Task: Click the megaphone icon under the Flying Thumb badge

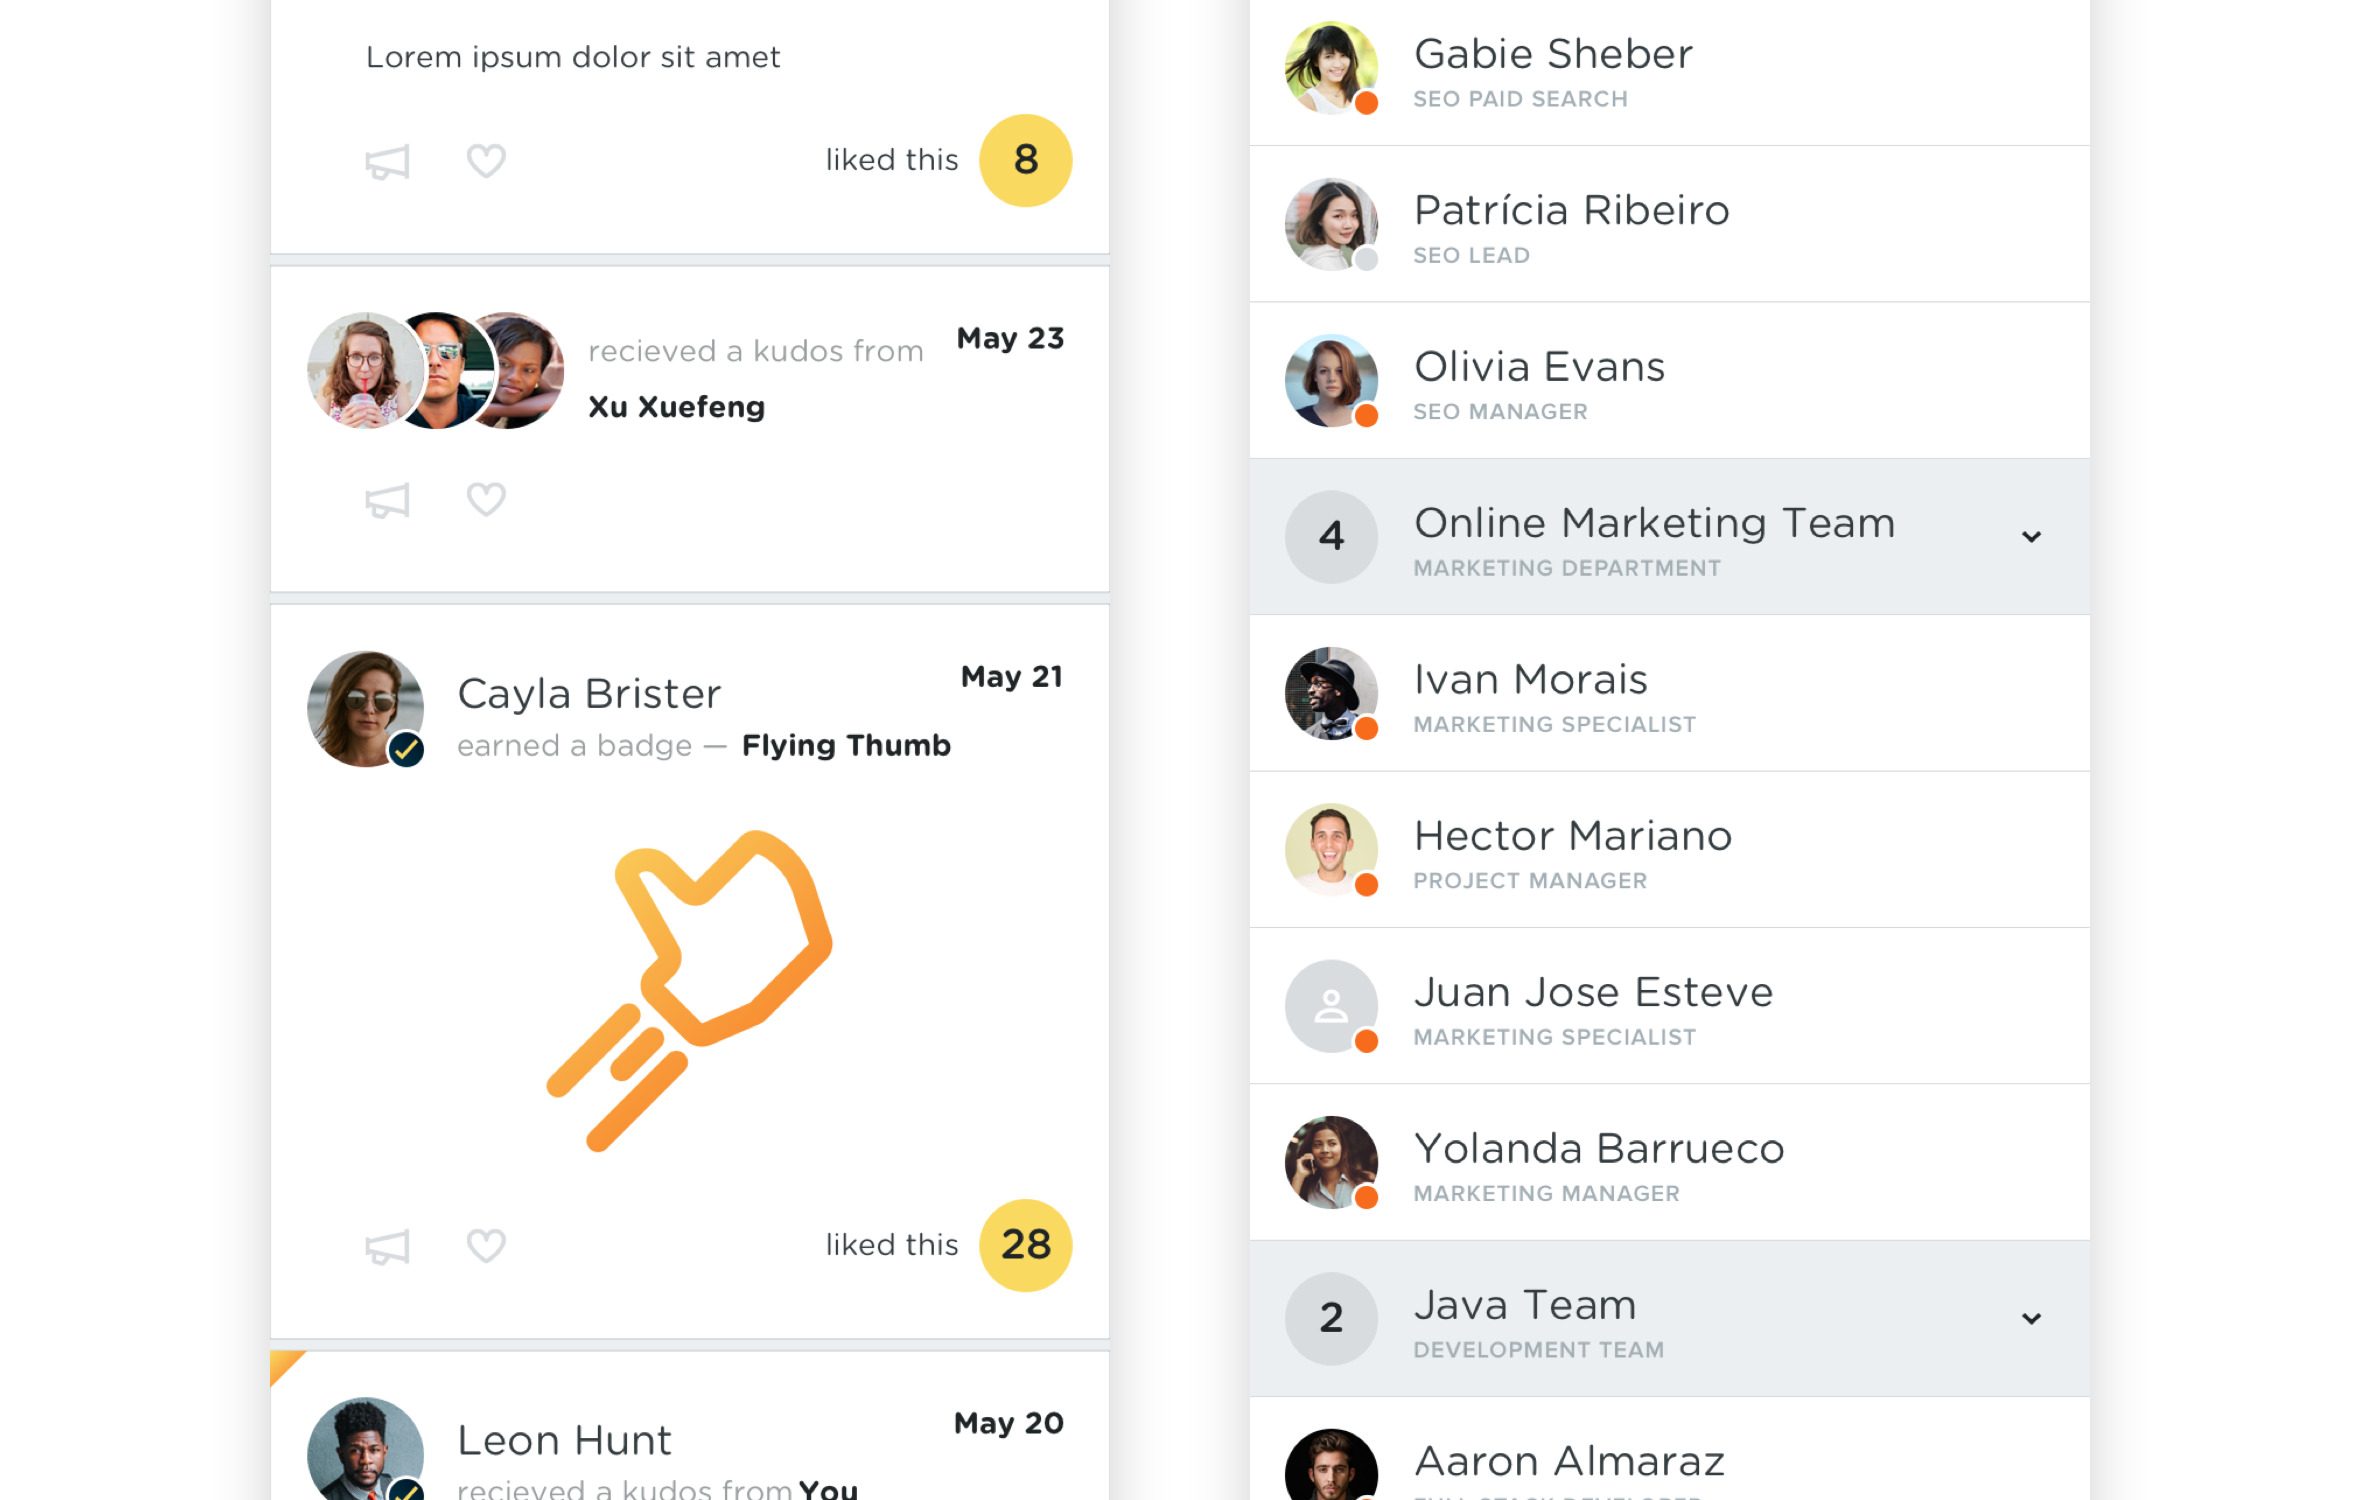Action: click(x=387, y=1246)
